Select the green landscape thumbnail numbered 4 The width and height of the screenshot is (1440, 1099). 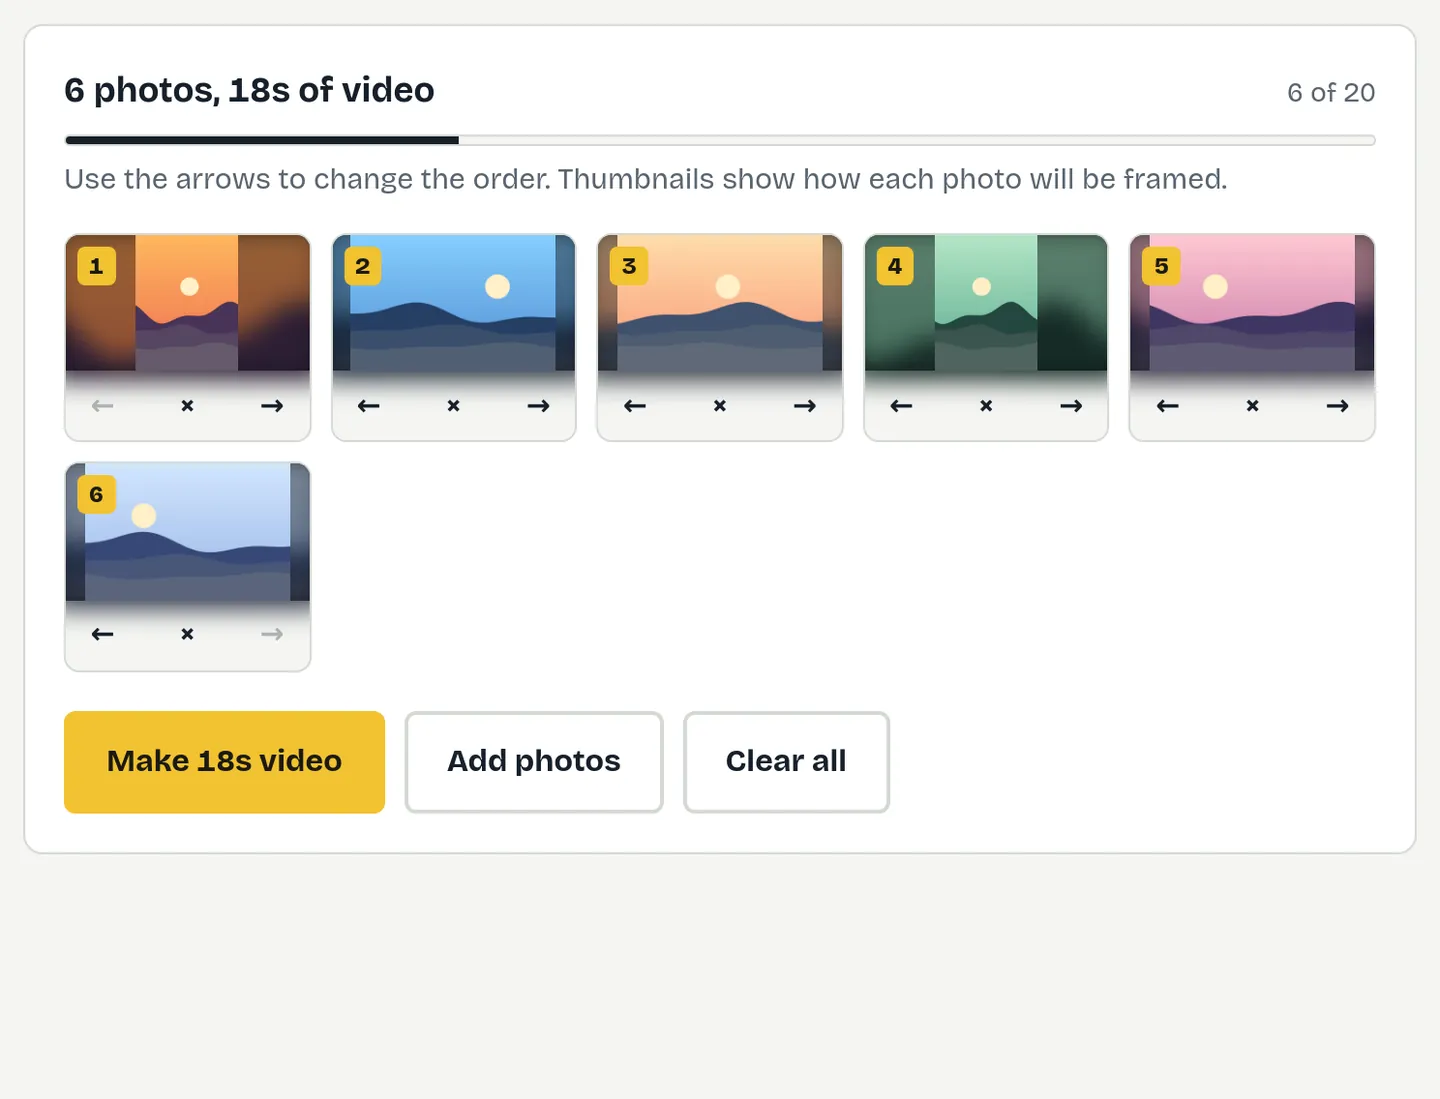tap(986, 303)
